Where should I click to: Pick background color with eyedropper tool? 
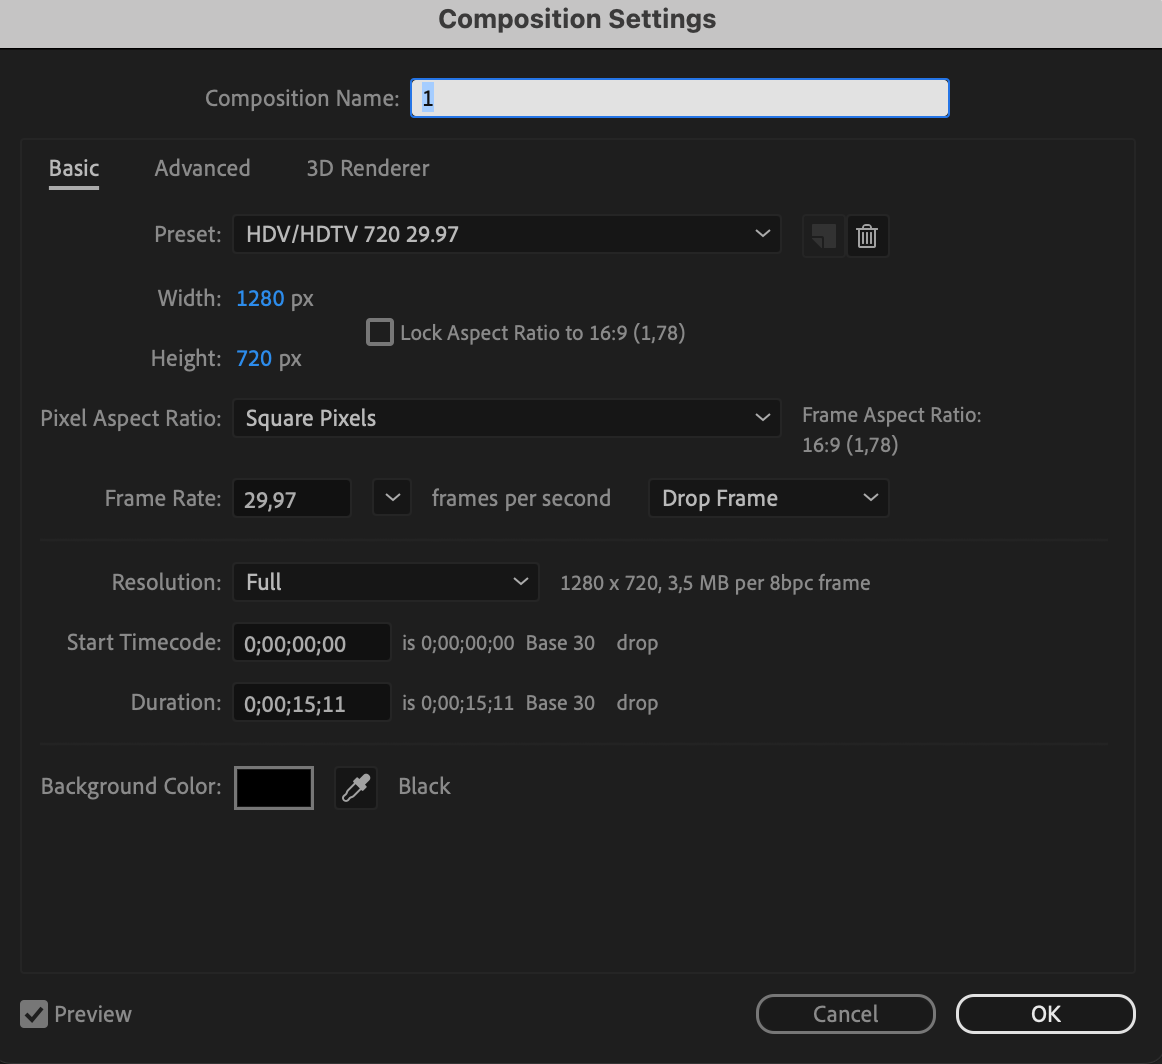[x=356, y=788]
